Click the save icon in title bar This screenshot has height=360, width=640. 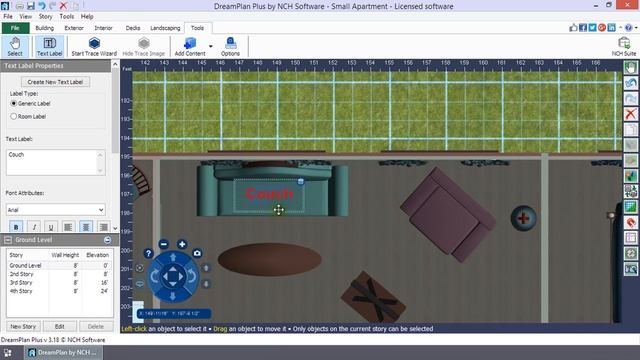coord(31,6)
